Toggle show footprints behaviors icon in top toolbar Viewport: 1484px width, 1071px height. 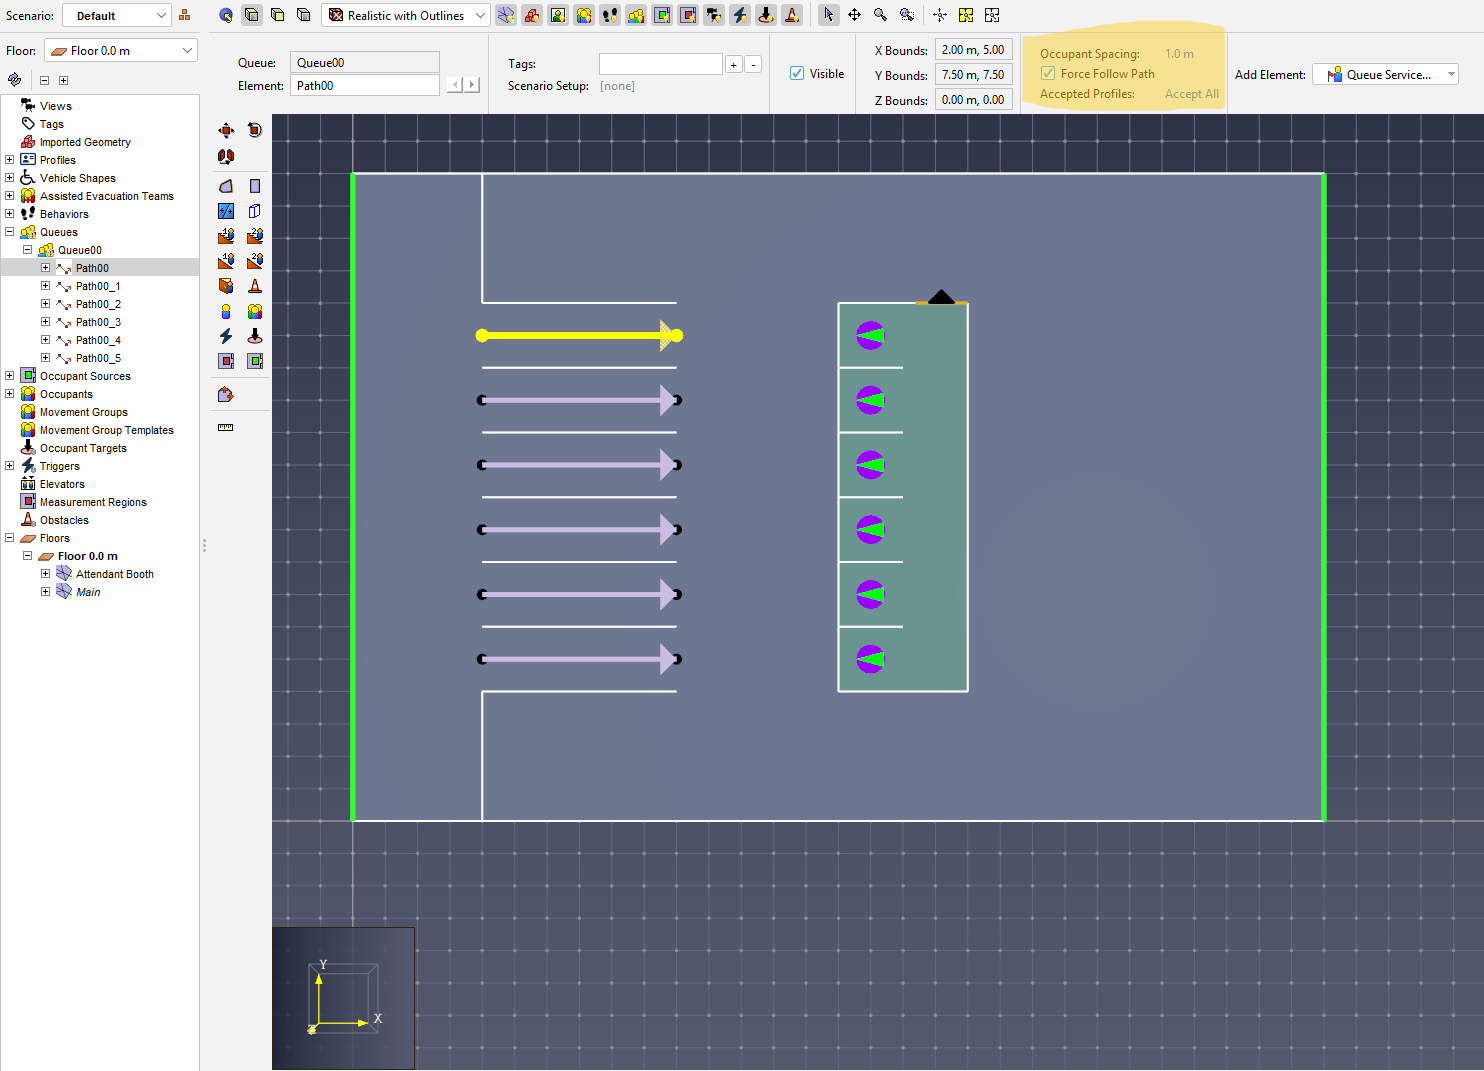coord(610,15)
